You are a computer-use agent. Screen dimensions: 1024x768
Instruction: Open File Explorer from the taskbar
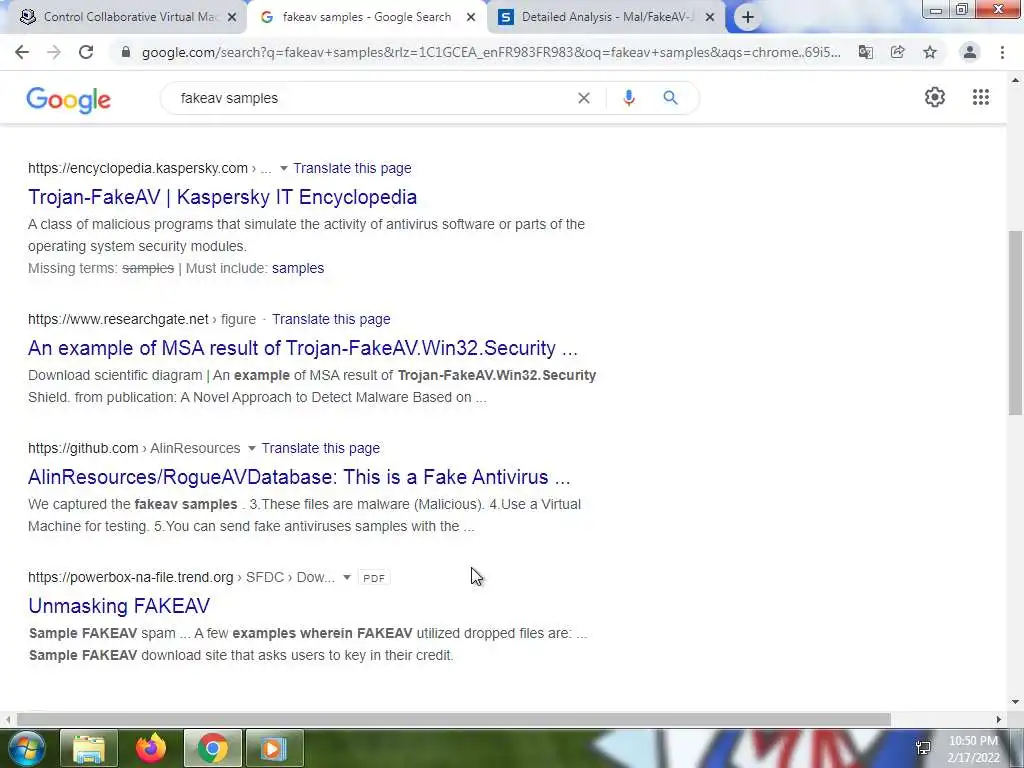tap(89, 748)
